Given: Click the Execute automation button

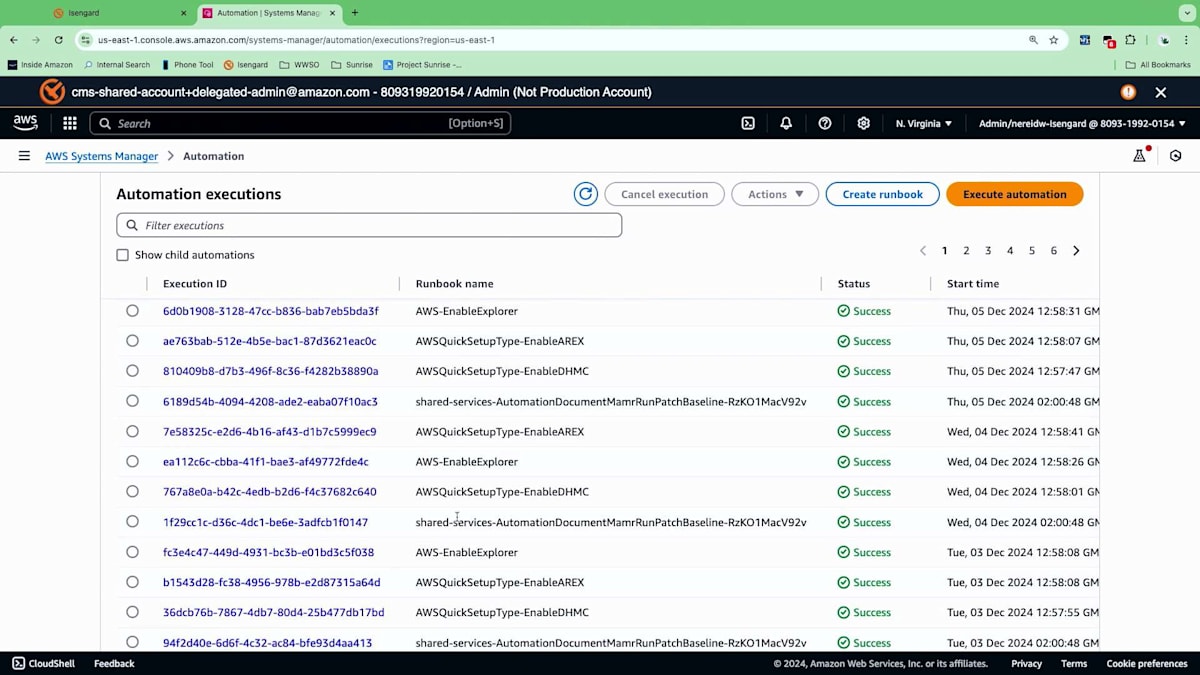Looking at the screenshot, I should pos(1015,194).
